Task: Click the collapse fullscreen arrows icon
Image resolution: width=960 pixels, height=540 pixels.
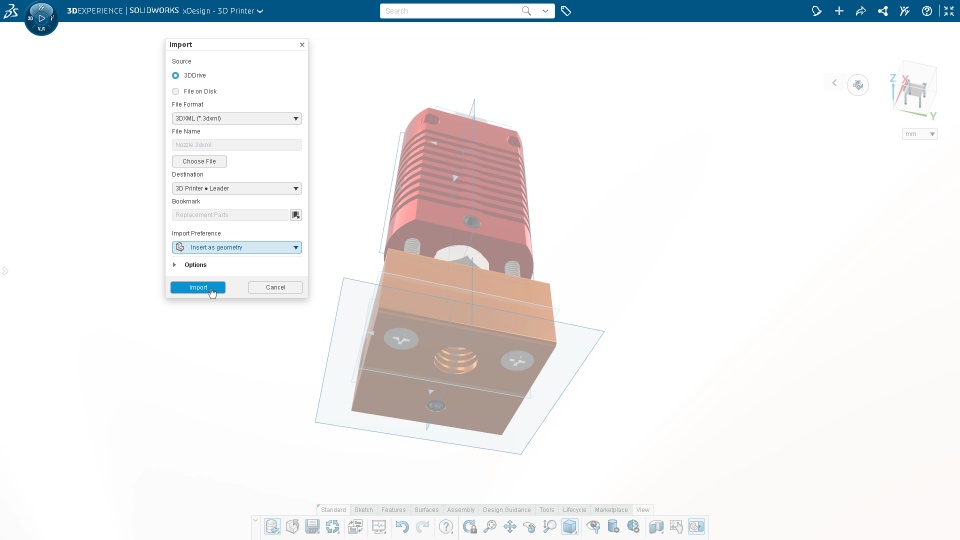Action: click(x=948, y=11)
